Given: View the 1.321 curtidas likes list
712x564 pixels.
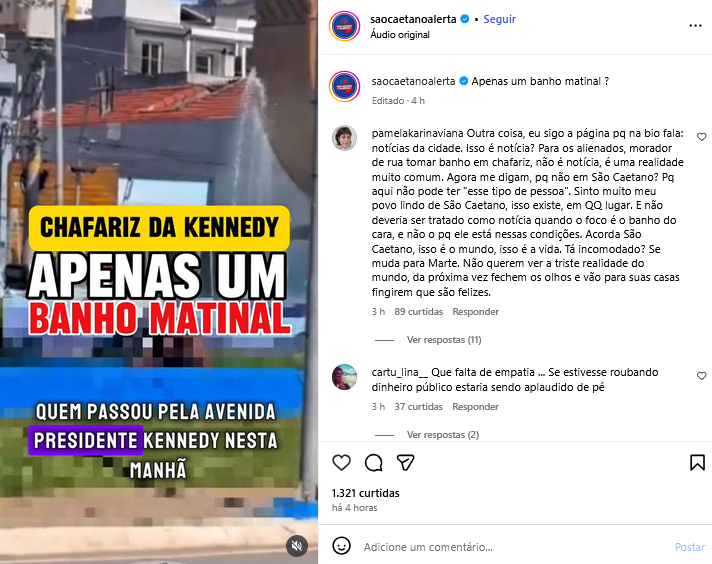Looking at the screenshot, I should pos(366,493).
